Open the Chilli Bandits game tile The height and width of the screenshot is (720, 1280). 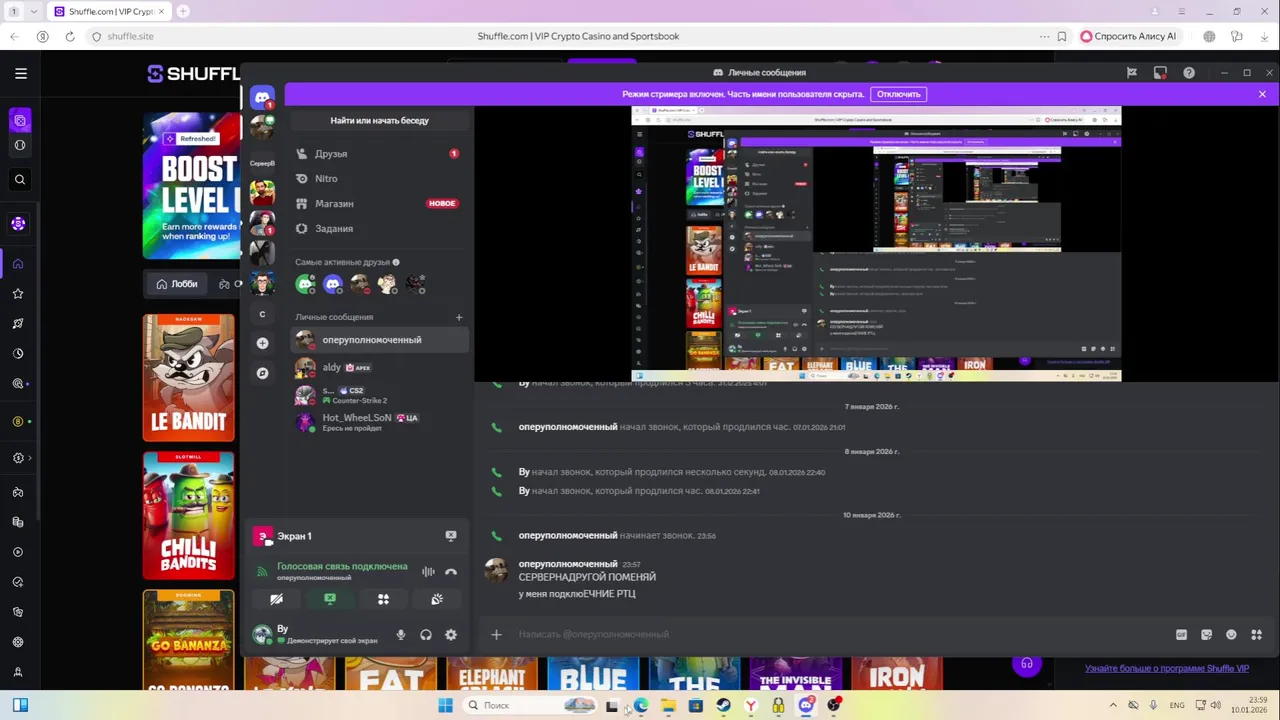pyautogui.click(x=188, y=516)
